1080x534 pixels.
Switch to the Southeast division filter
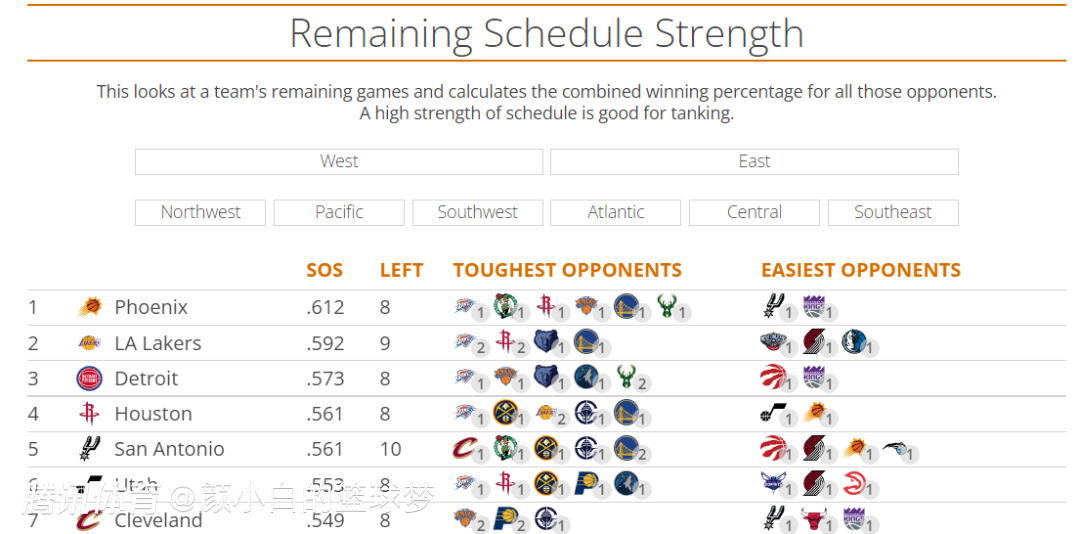pyautogui.click(x=893, y=212)
